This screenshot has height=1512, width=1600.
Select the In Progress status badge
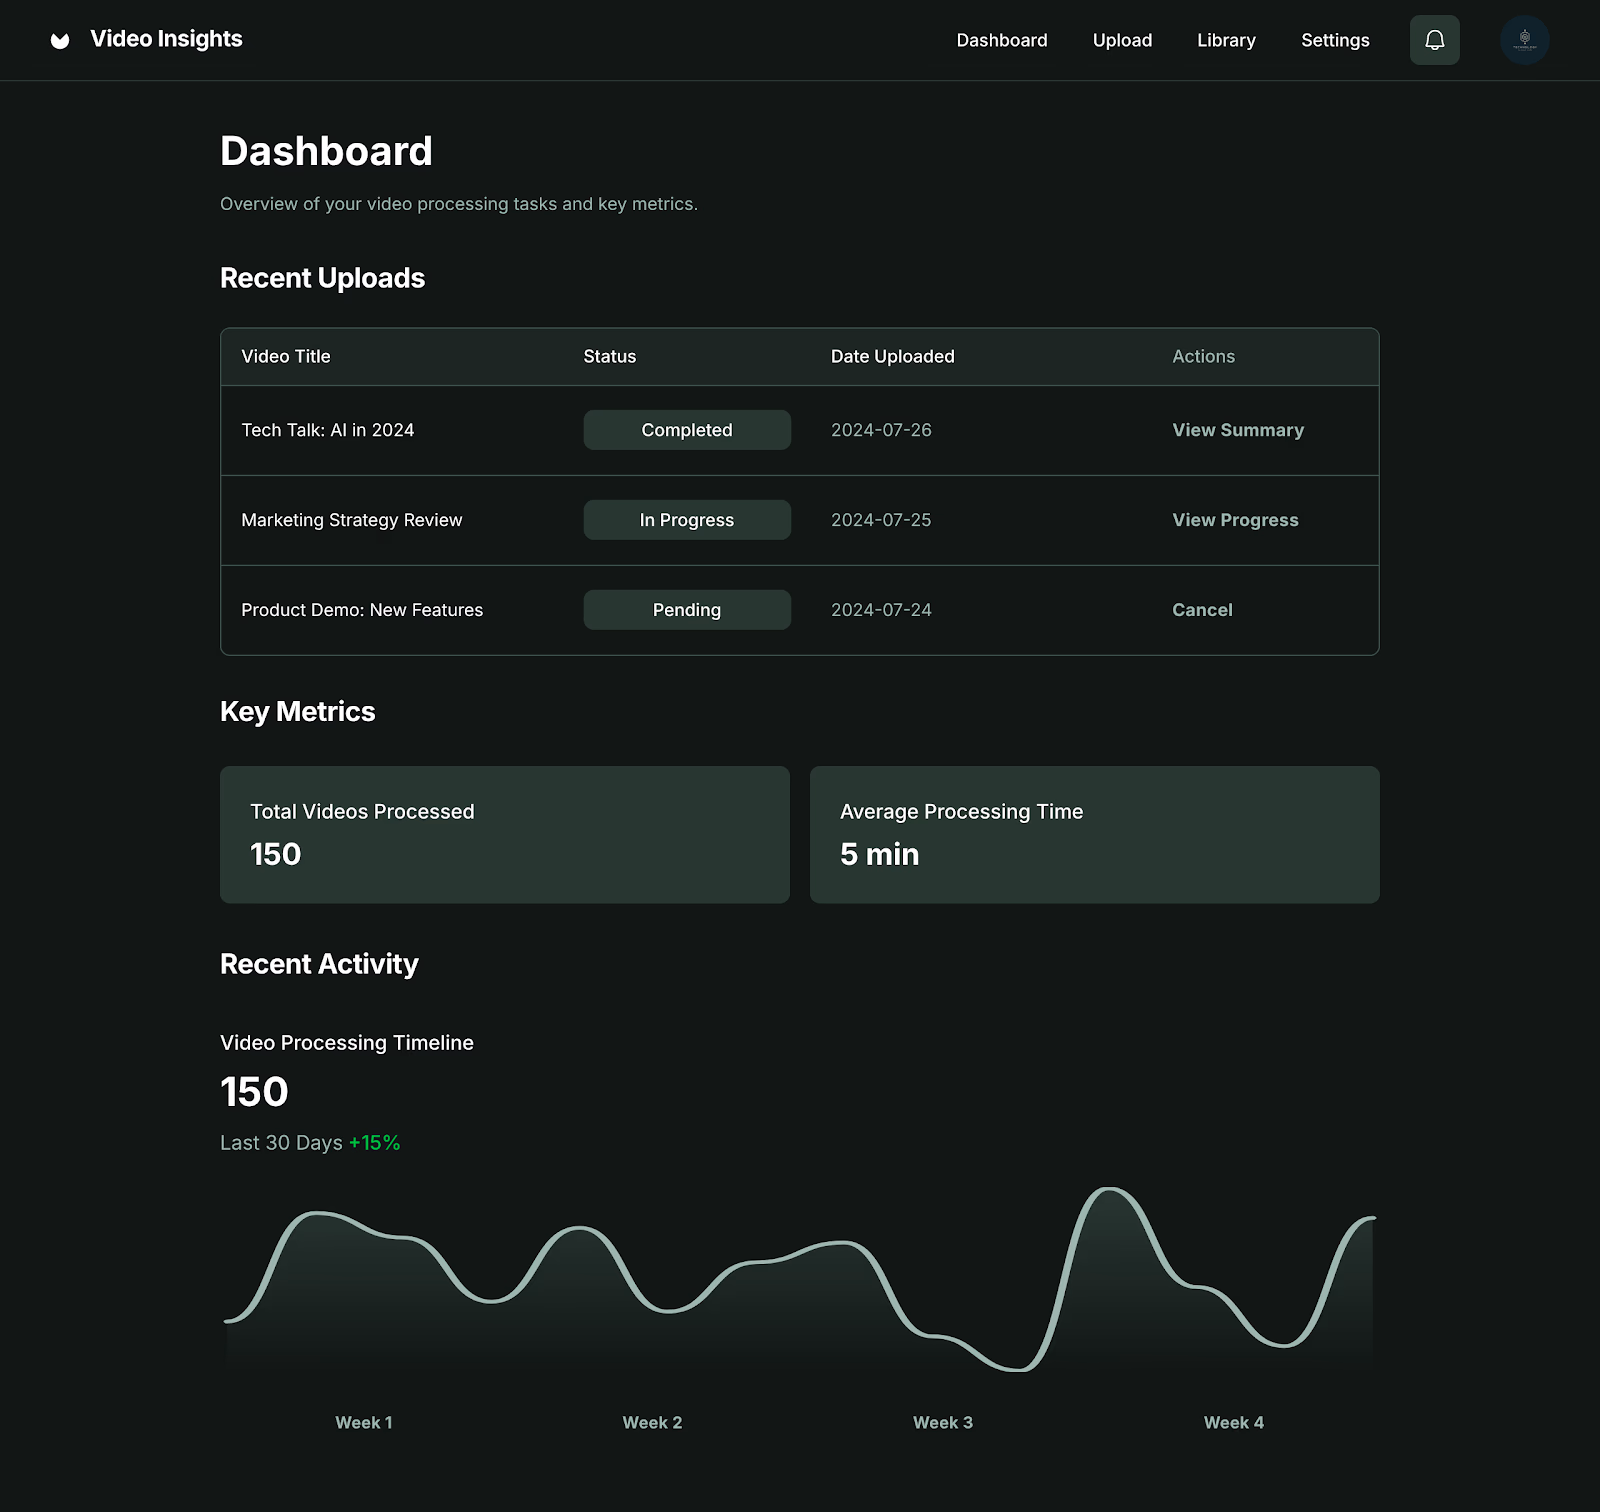[686, 519]
